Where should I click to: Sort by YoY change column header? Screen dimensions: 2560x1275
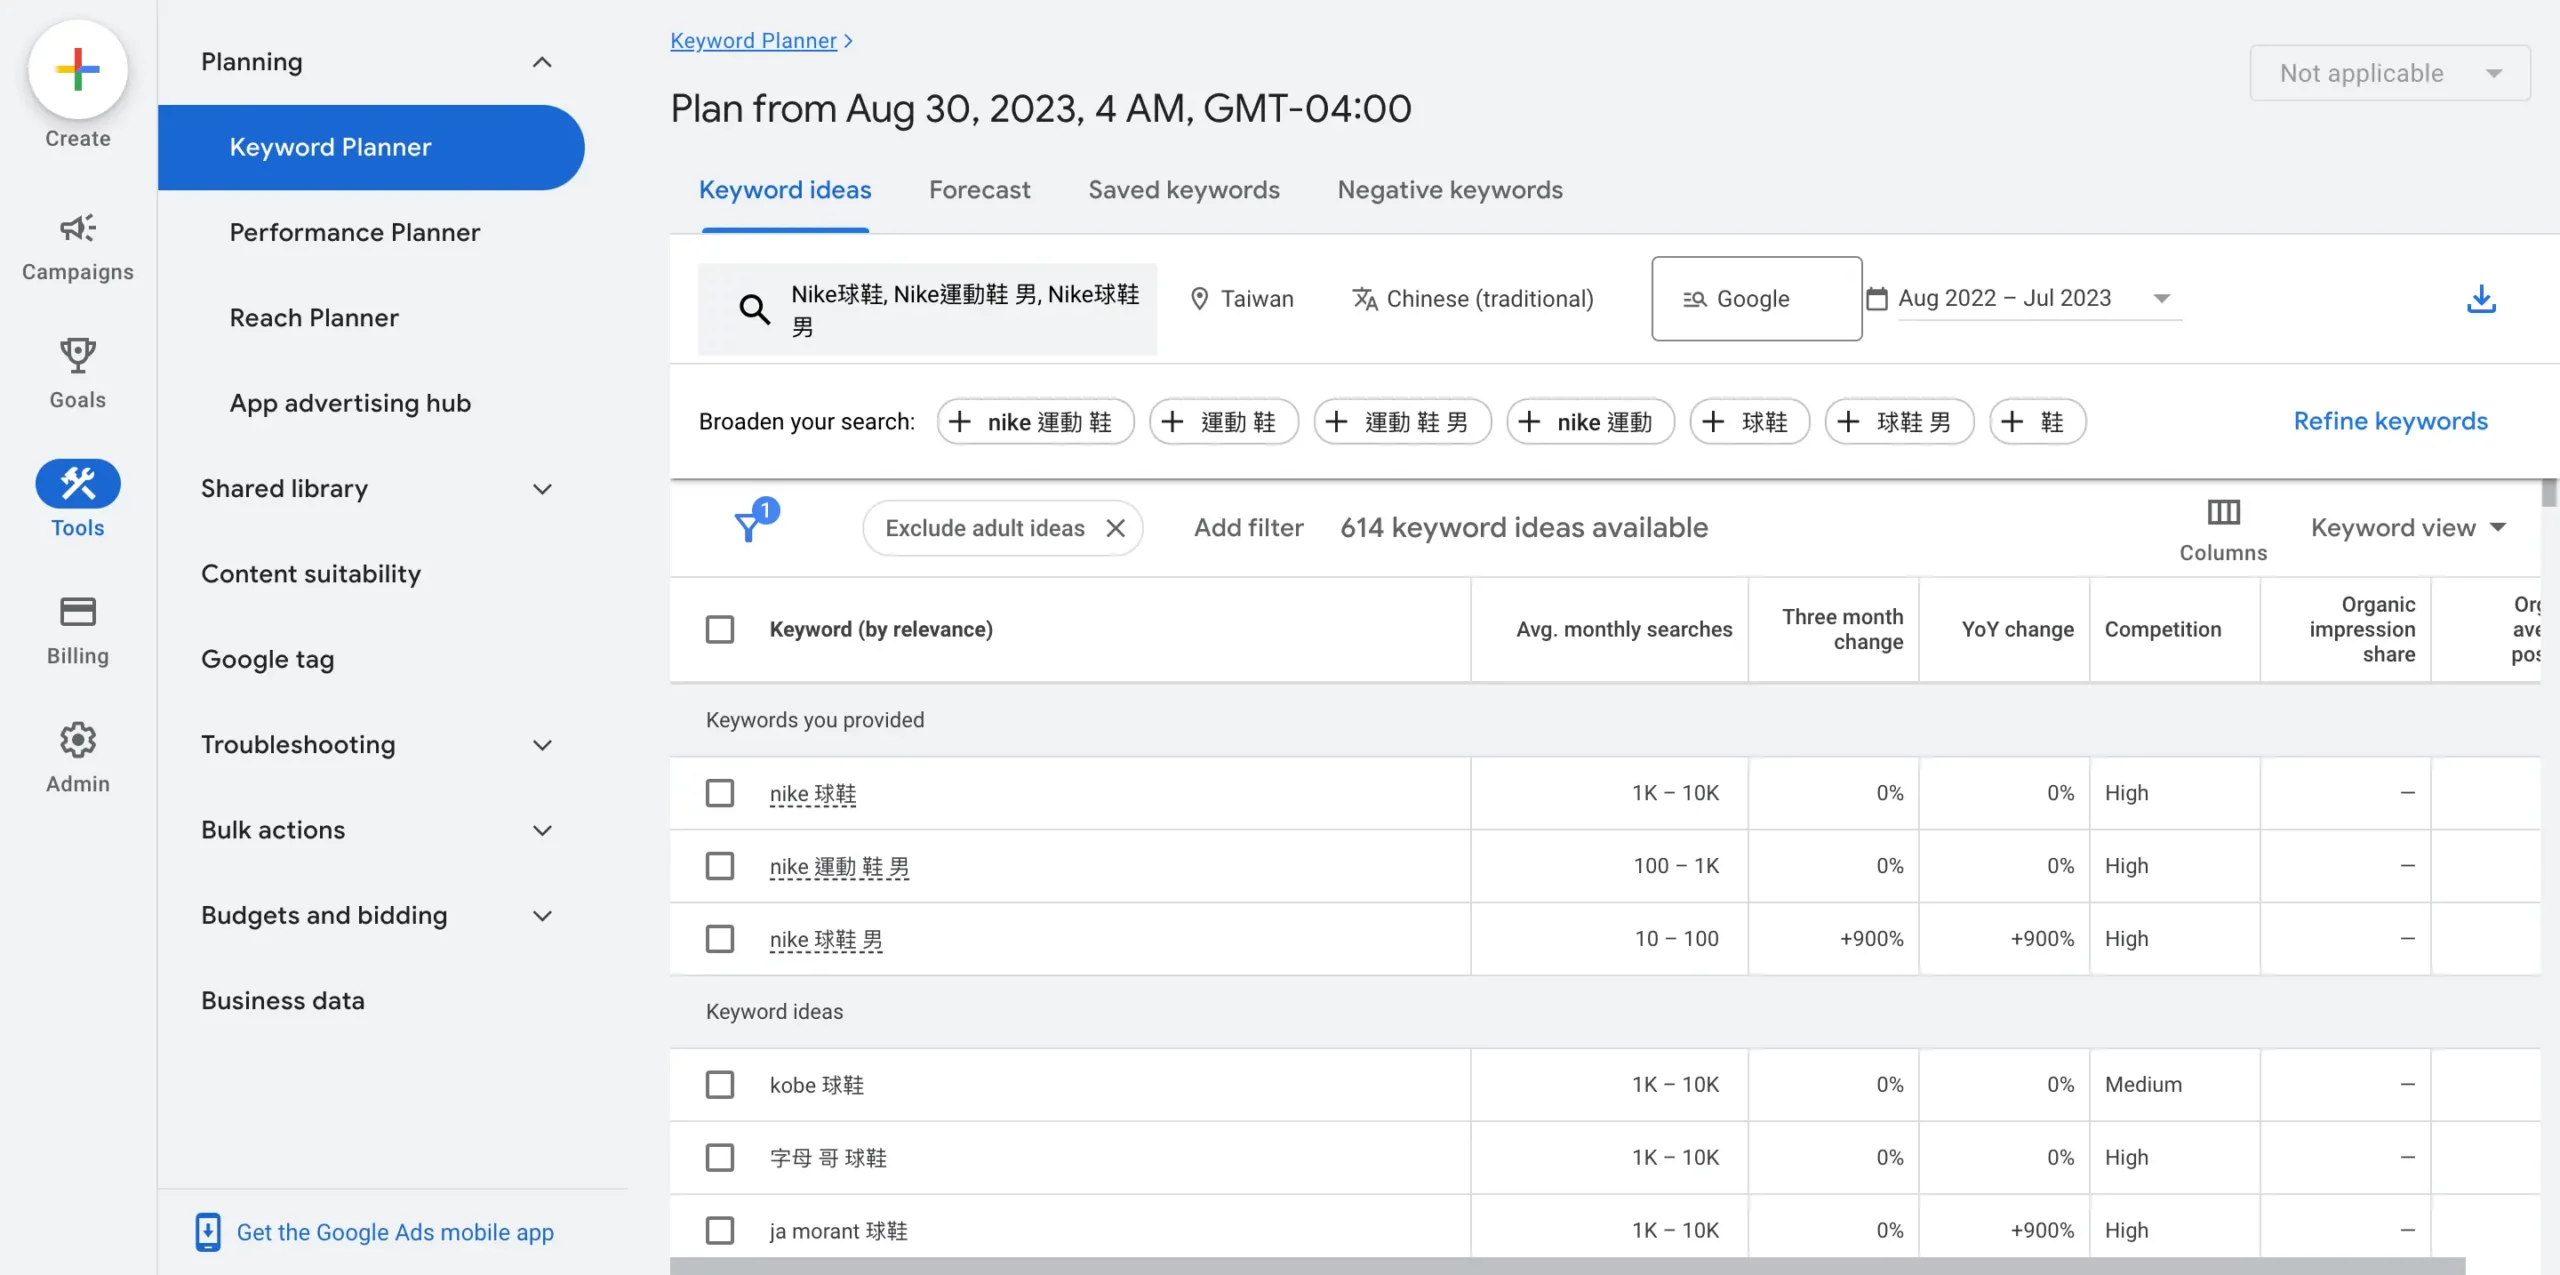2017,630
